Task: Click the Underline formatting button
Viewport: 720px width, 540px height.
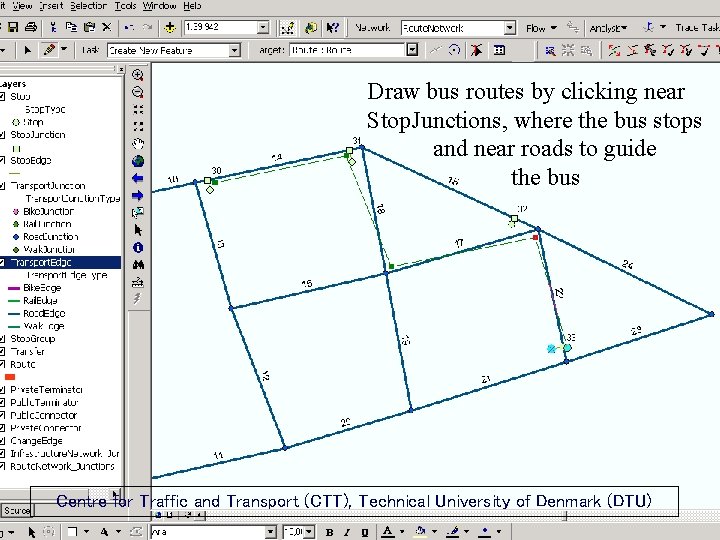Action: coord(365,532)
